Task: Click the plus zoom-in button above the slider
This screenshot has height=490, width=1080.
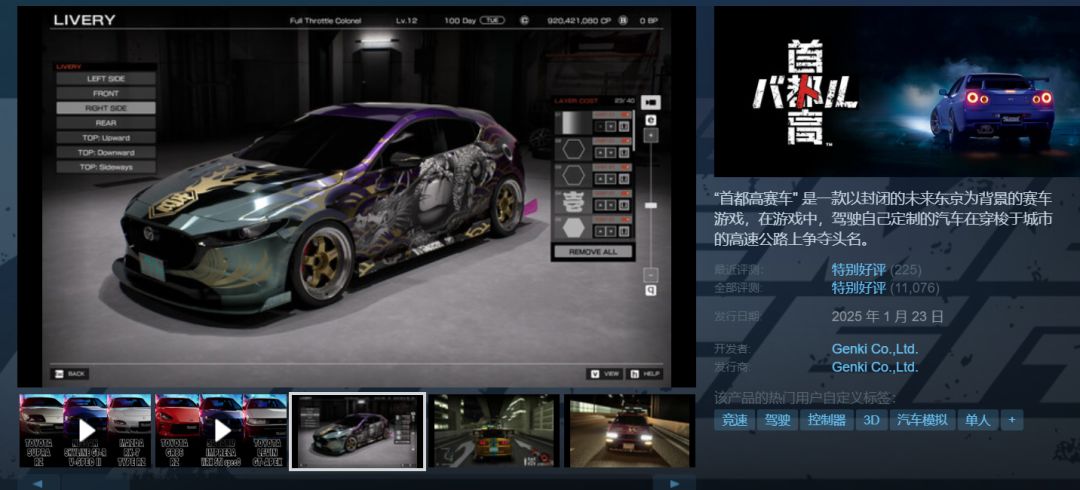Action: (650, 135)
